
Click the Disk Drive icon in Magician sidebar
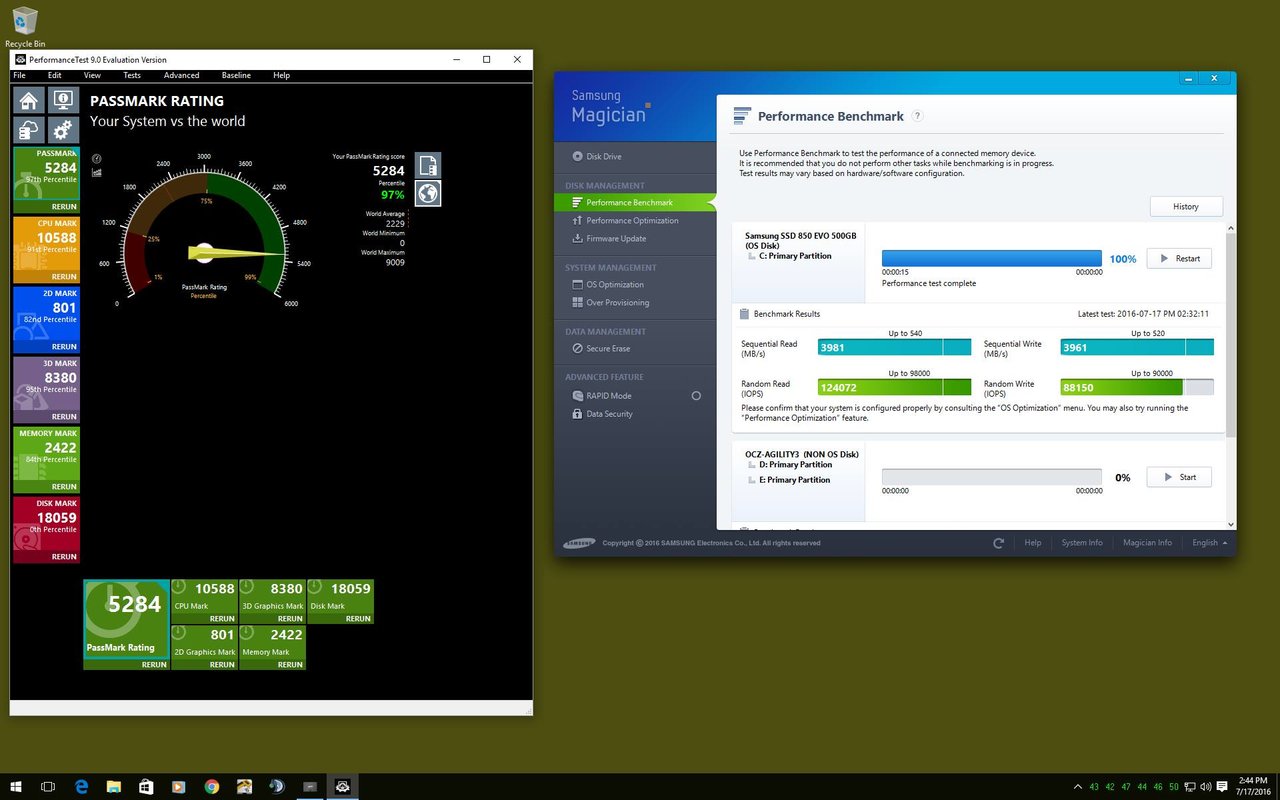pos(578,156)
